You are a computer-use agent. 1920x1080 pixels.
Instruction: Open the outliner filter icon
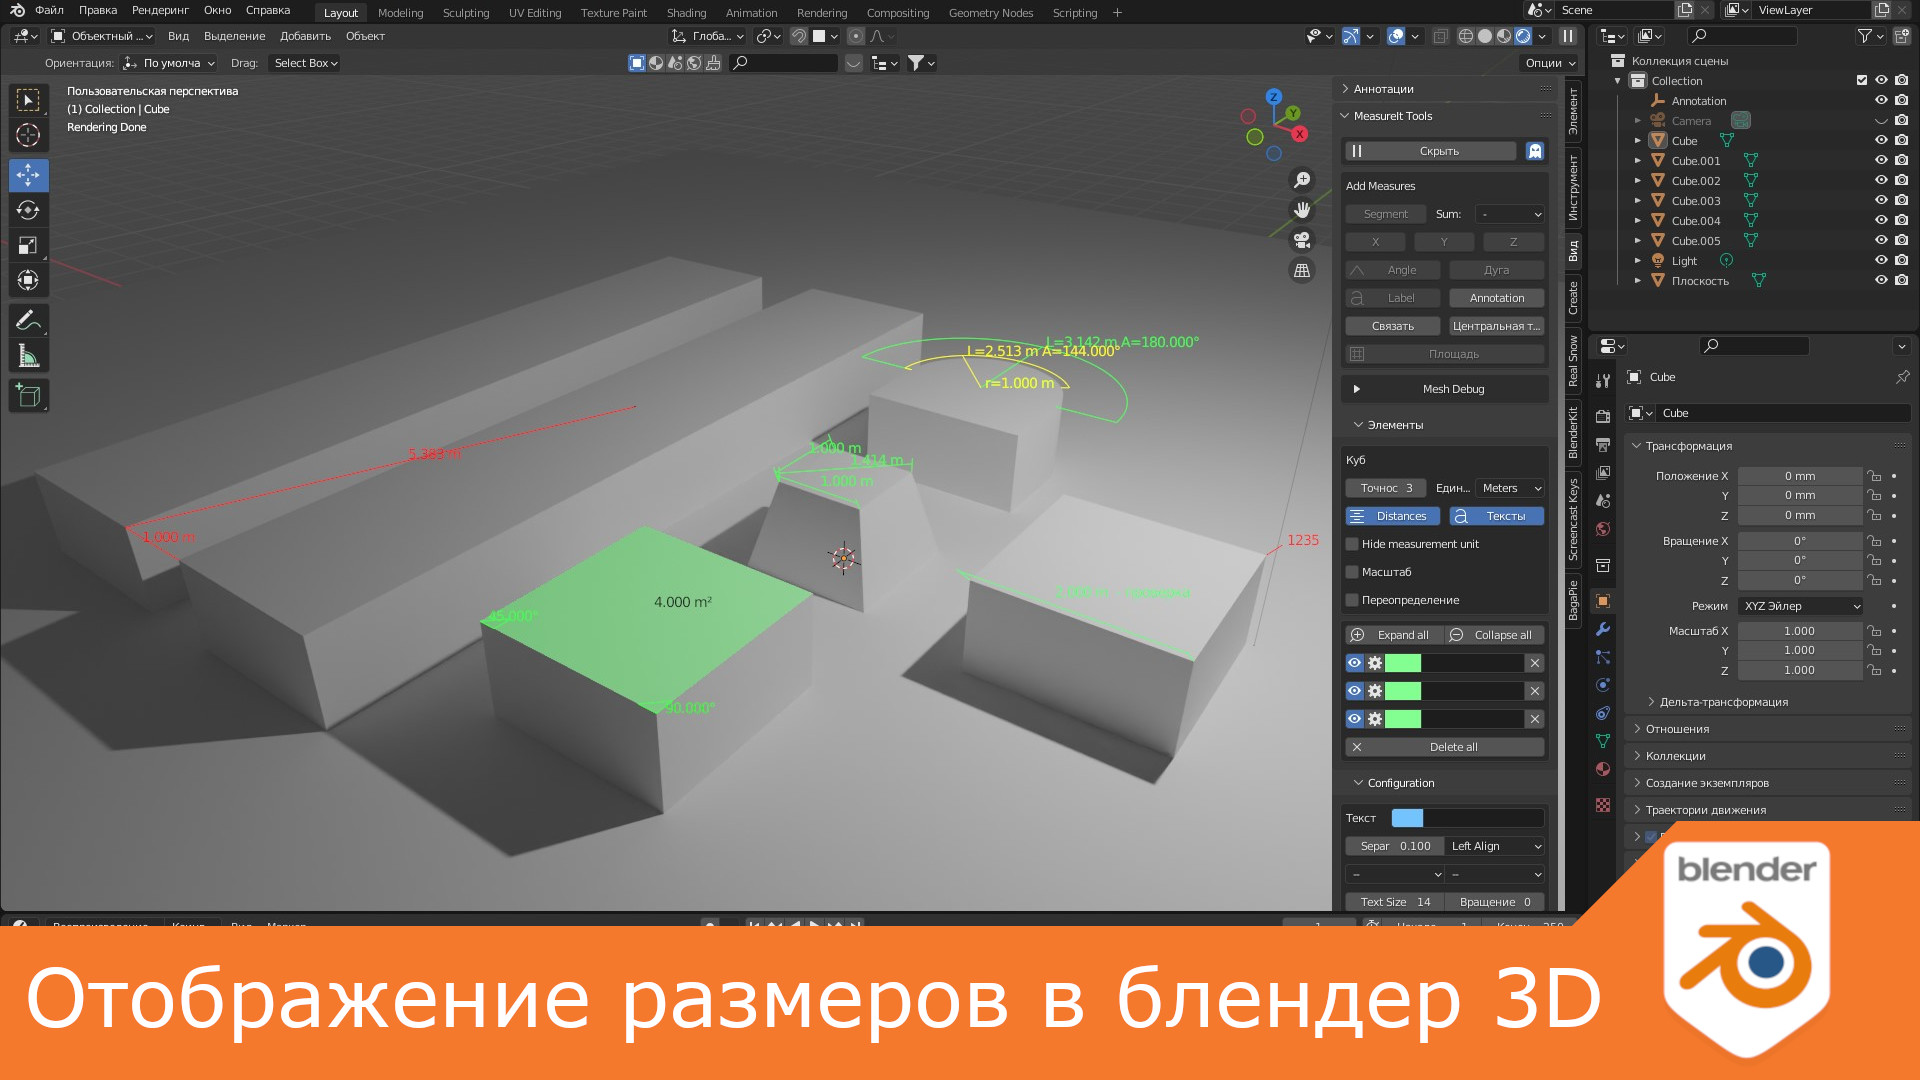[1866, 35]
